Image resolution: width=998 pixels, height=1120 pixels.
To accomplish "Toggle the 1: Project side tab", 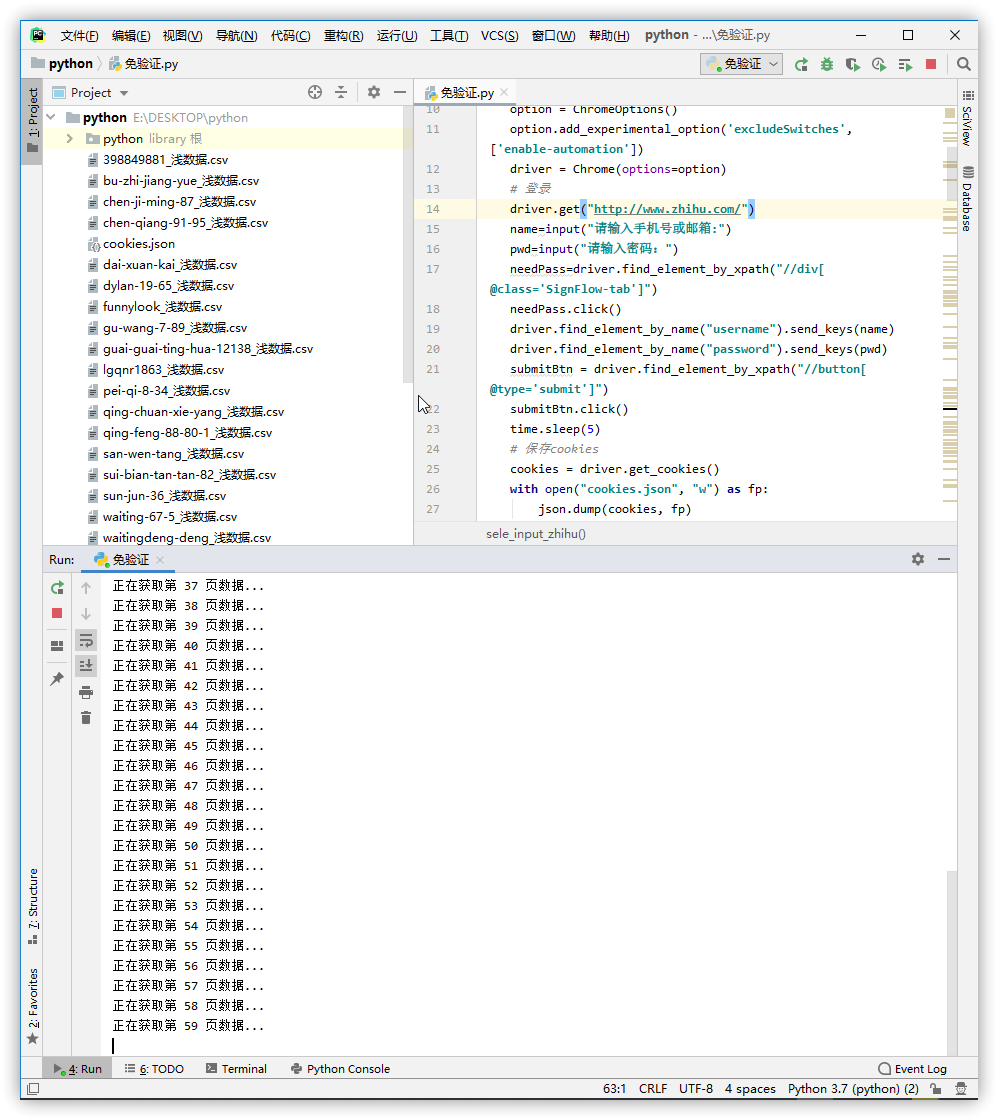I will 33,120.
